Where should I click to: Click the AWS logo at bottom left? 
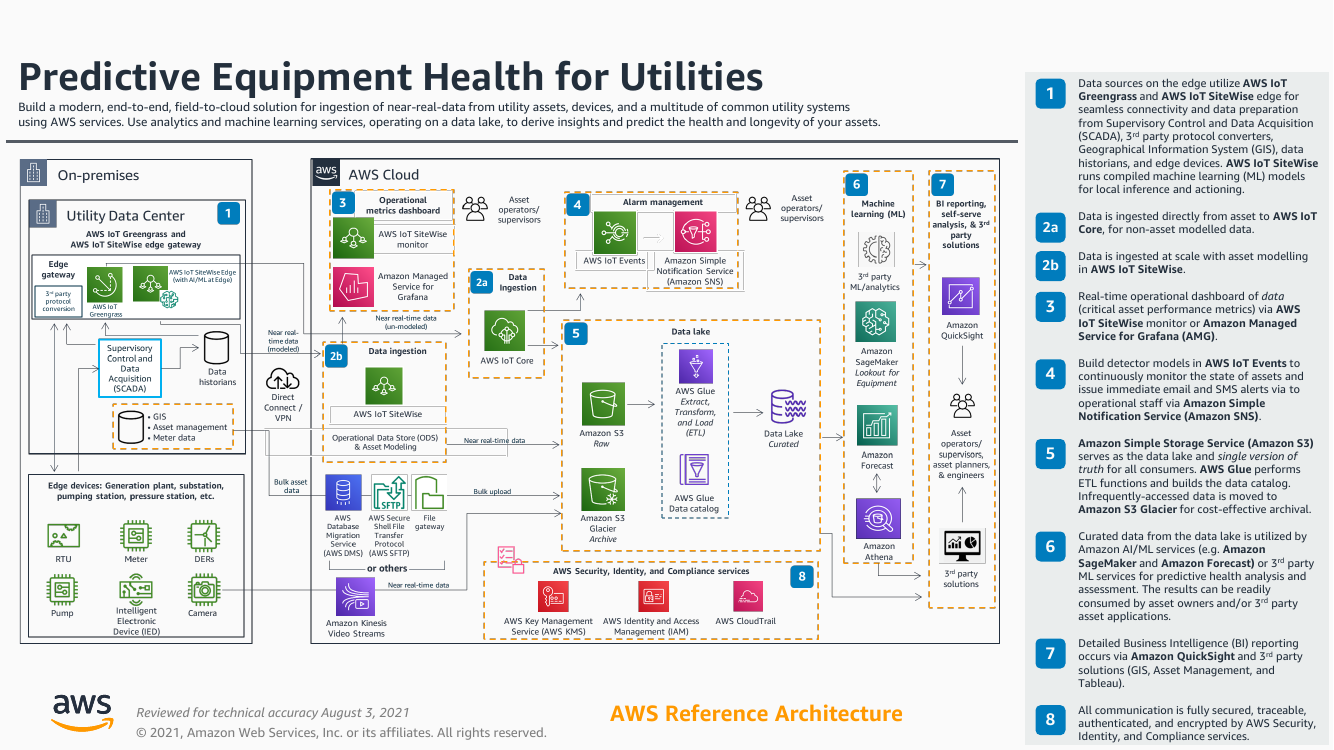[82, 711]
